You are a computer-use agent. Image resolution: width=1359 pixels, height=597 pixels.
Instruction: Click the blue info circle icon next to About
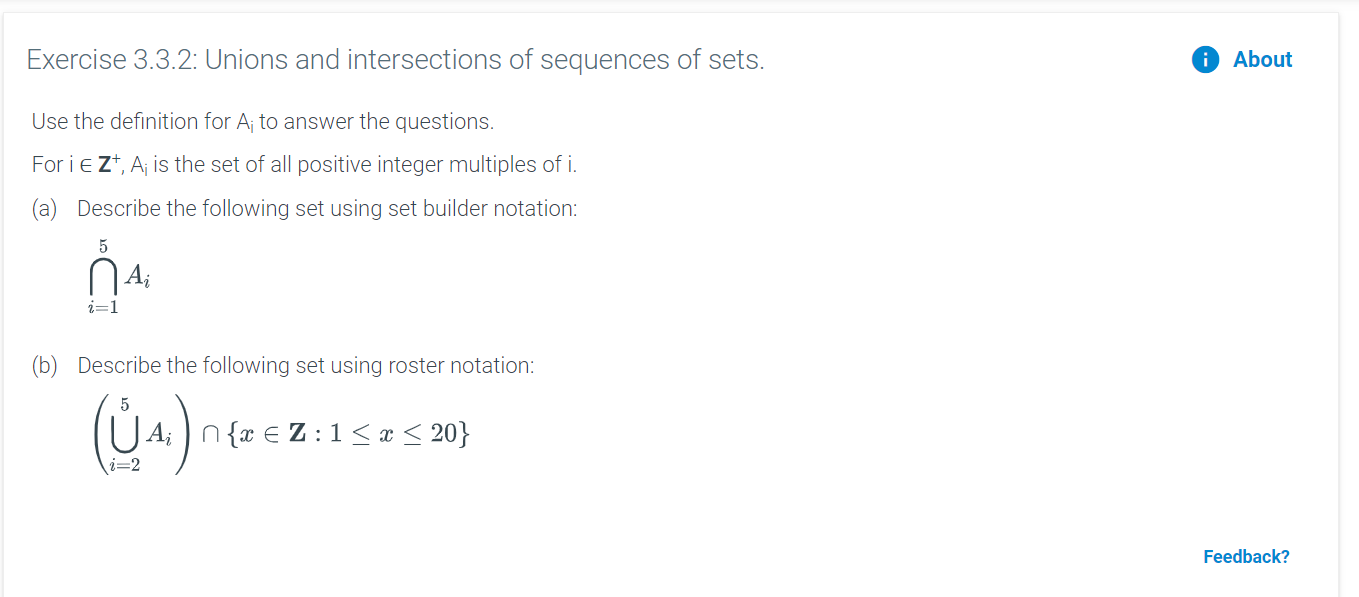coord(1205,60)
